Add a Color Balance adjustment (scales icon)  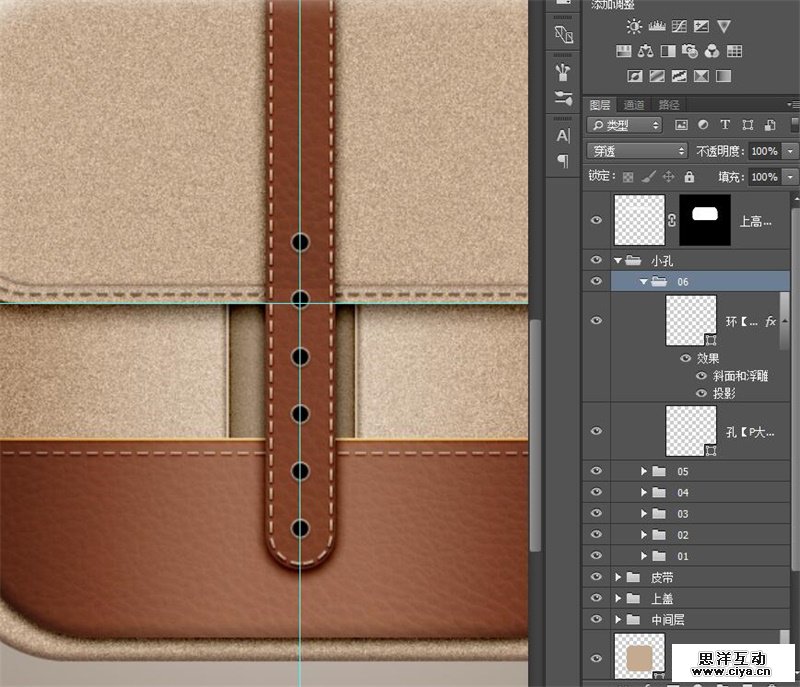(x=644, y=51)
